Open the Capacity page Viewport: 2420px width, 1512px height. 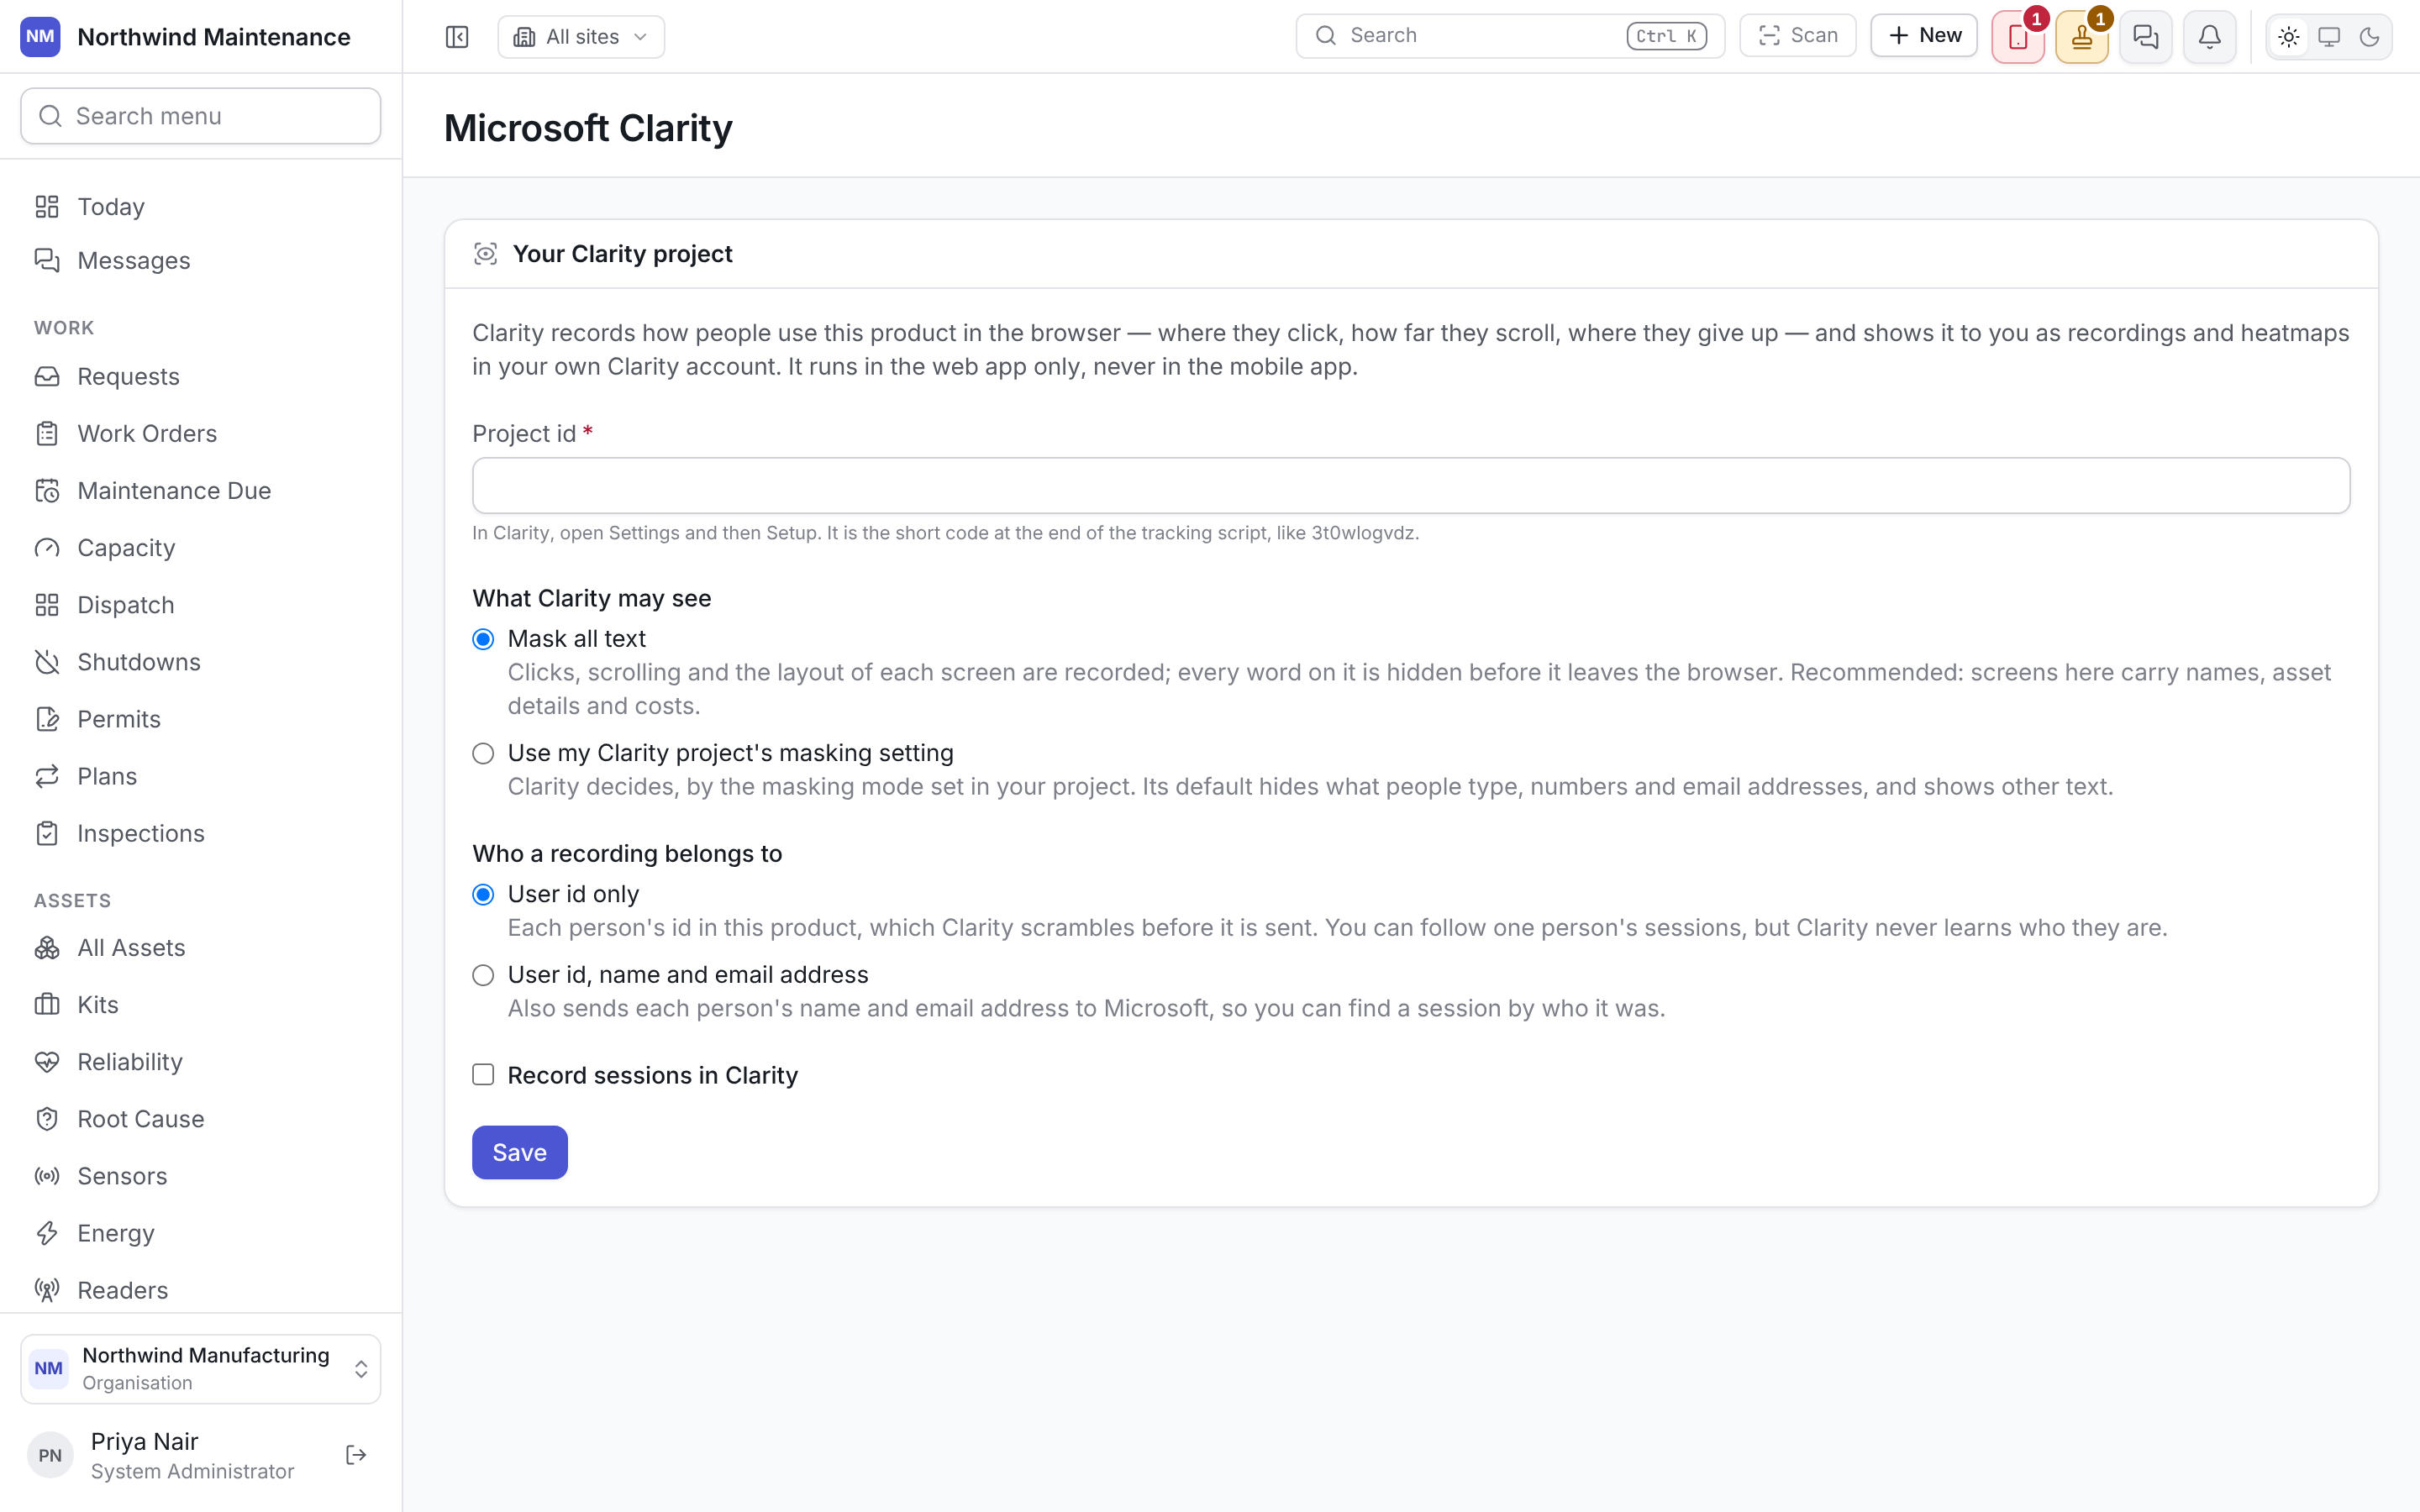point(201,547)
